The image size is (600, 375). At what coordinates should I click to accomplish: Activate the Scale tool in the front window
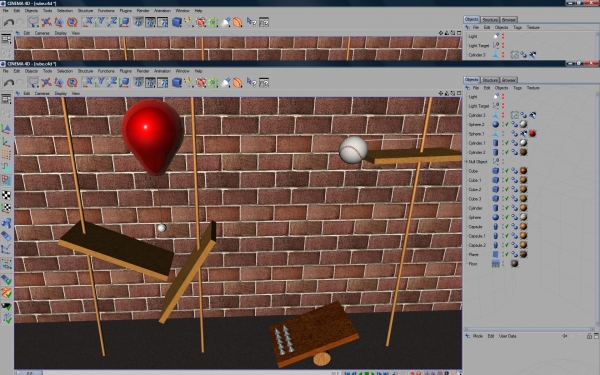click(59, 82)
